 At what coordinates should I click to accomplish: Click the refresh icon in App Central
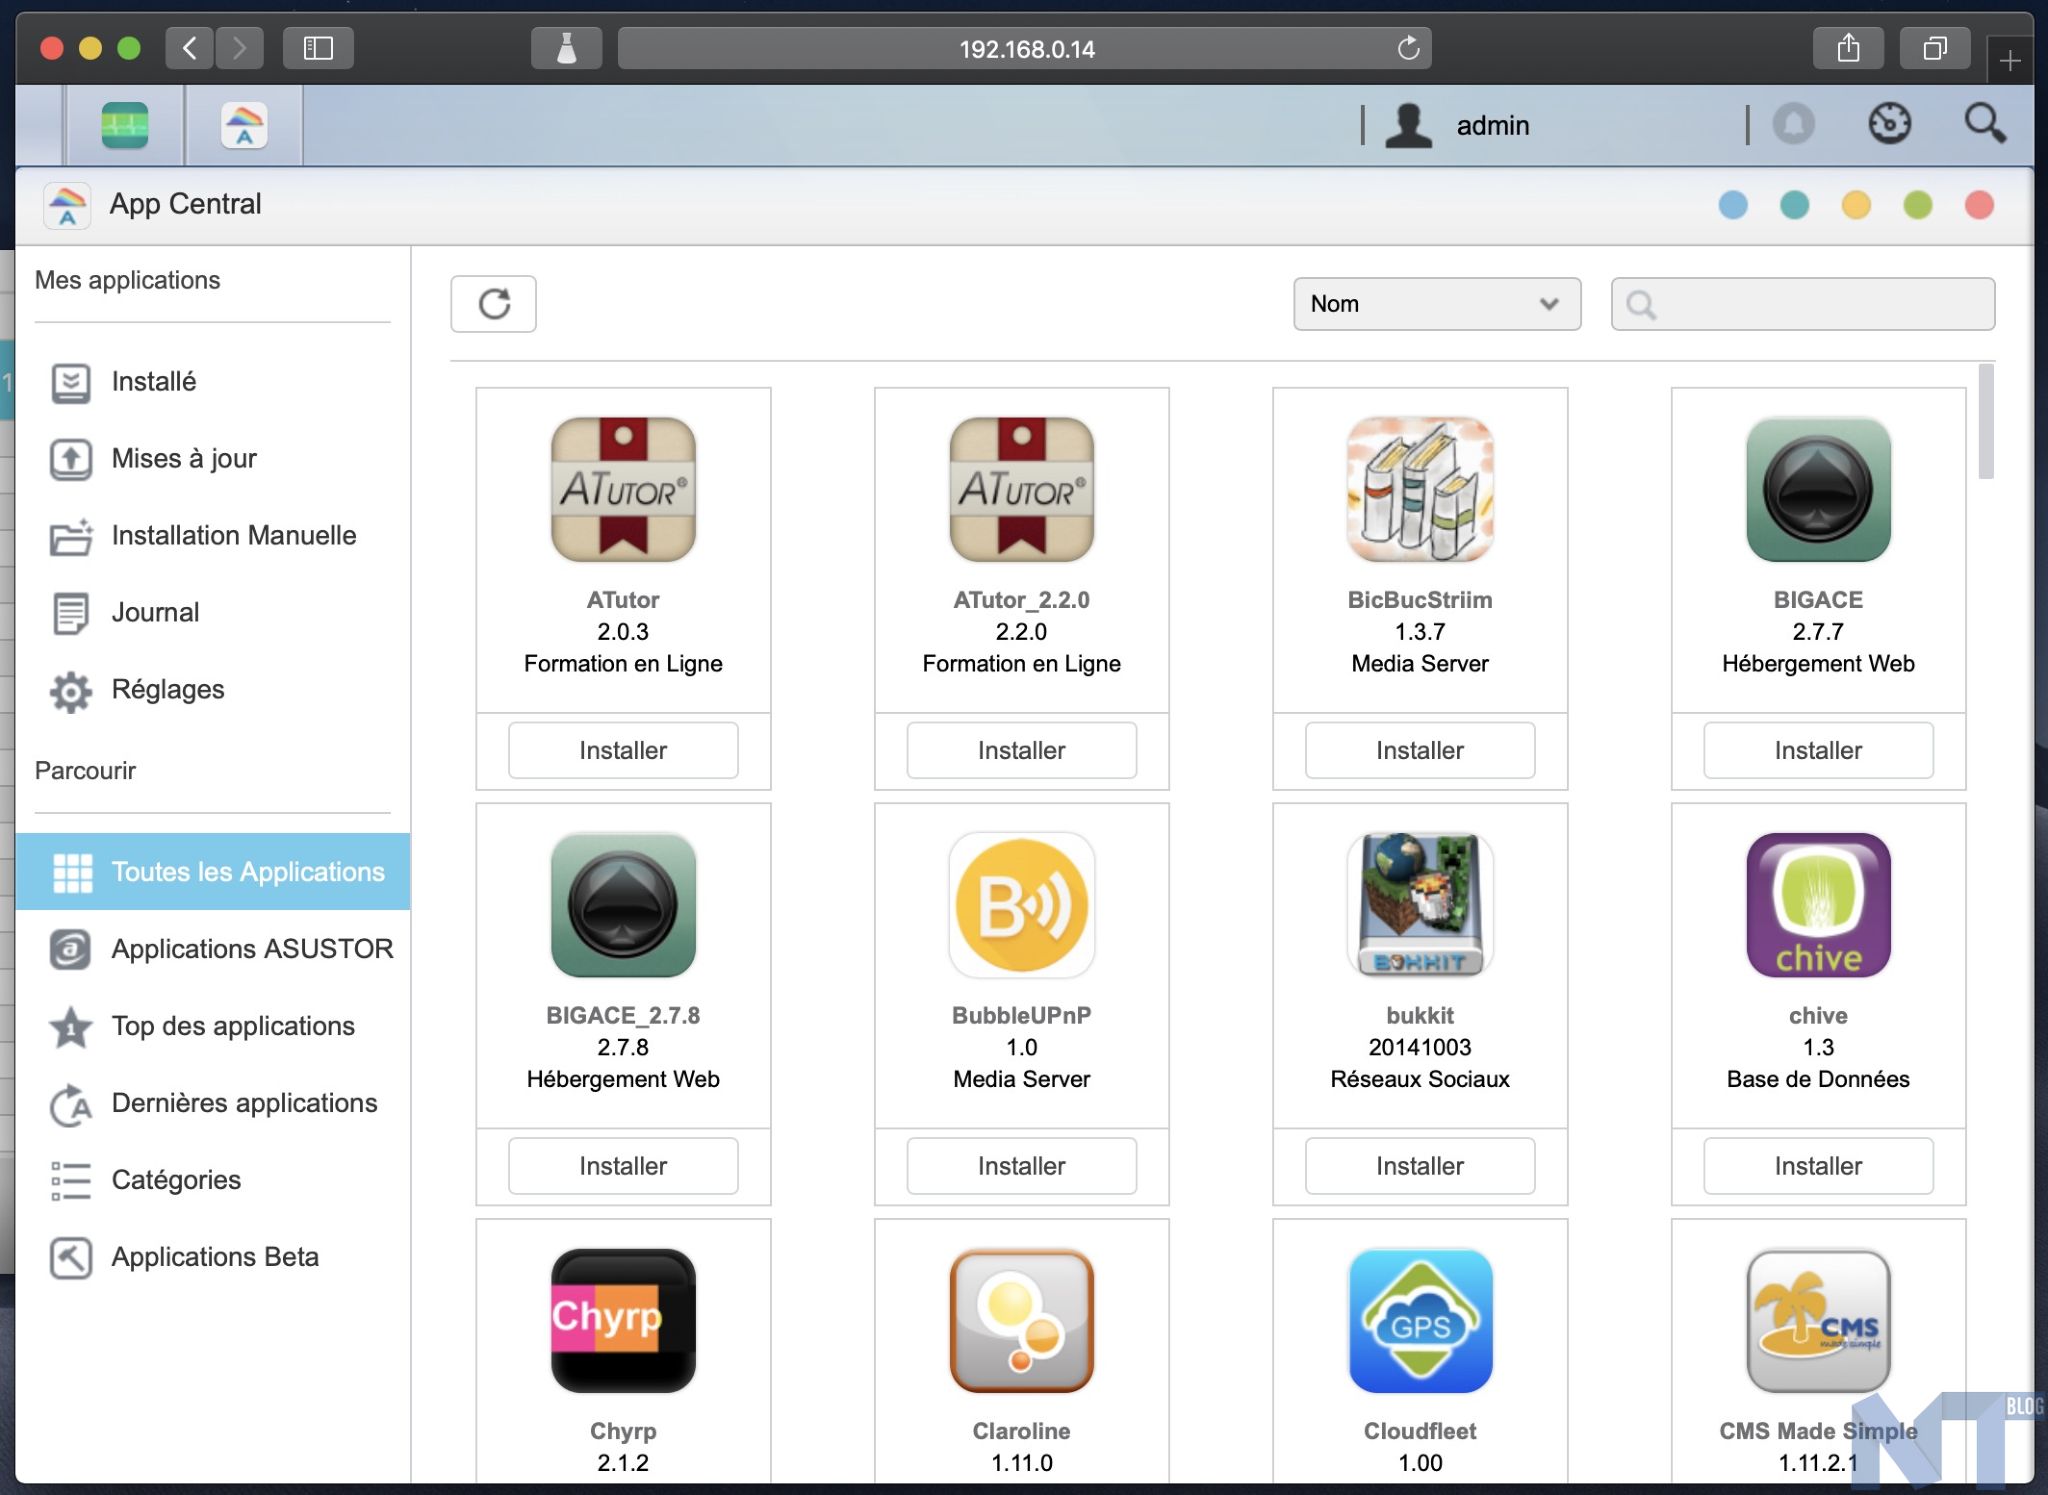pos(493,304)
